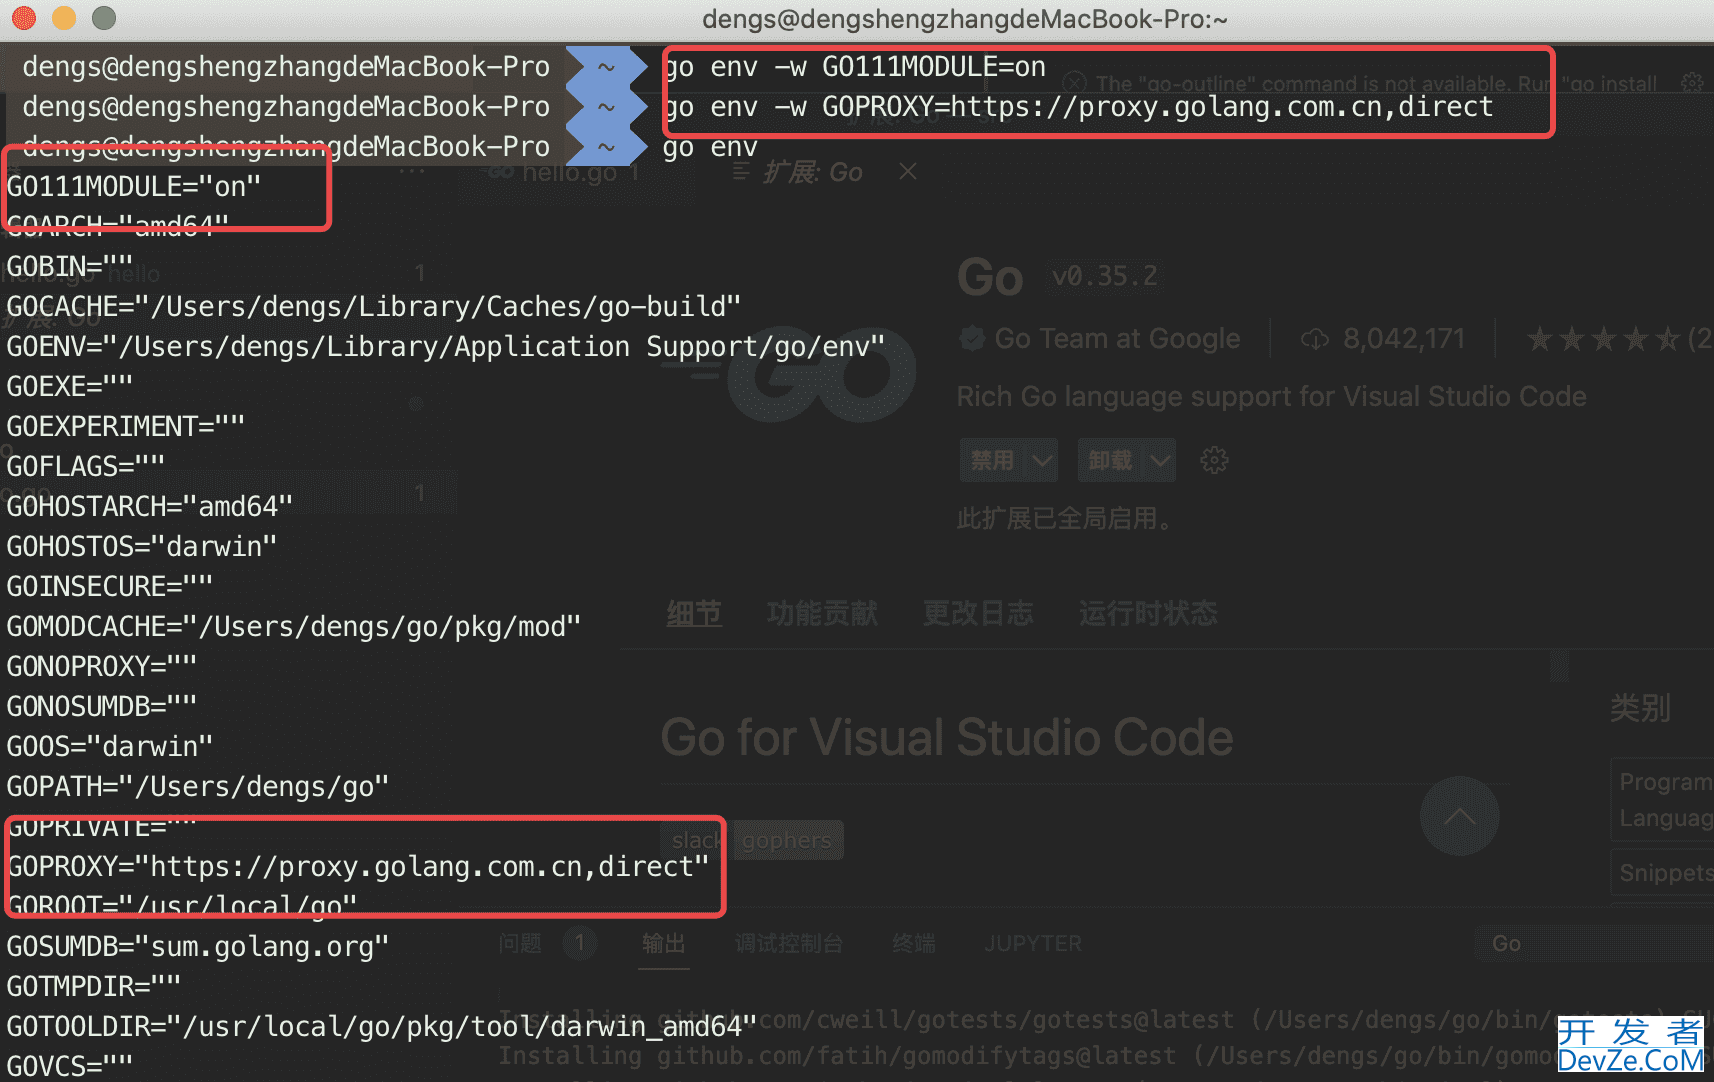1714x1082 pixels.
Task: Open the Go Team at Google publisher link
Action: coord(1117,339)
